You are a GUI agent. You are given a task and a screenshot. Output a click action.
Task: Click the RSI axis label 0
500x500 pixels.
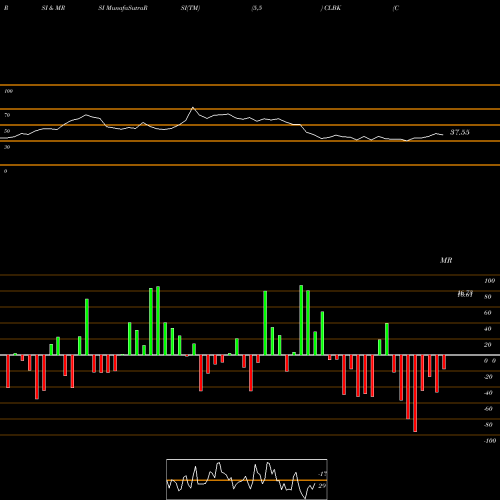pos(5,171)
